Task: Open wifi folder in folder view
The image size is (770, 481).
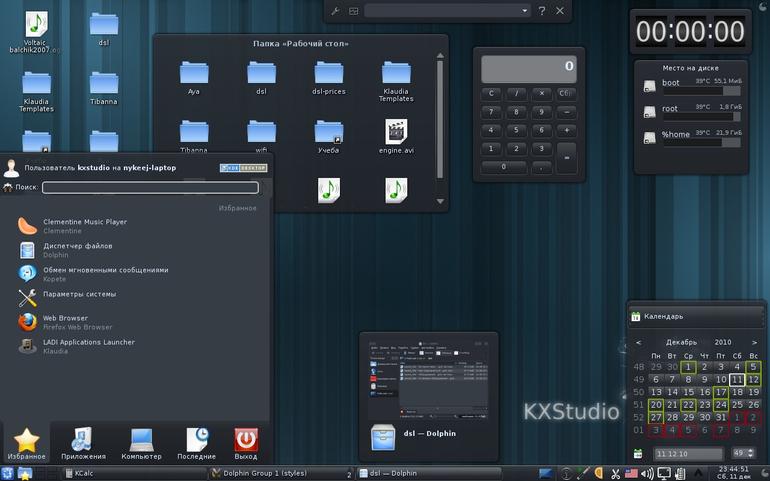Action: [x=261, y=137]
